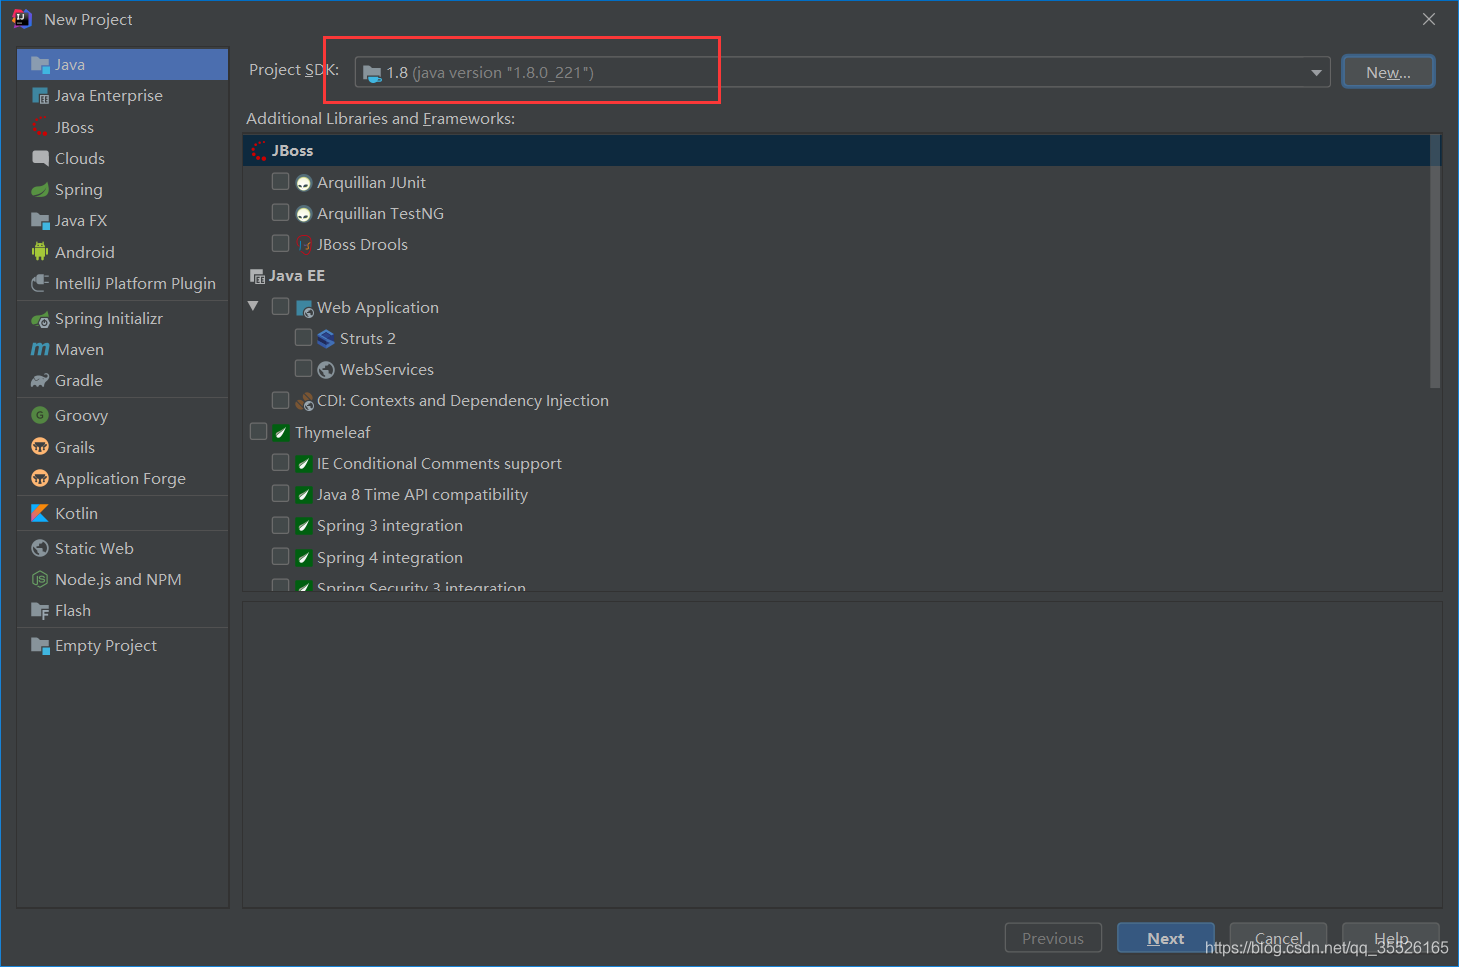Select Maven project type
Viewport: 1459px width, 967px height.
coord(122,350)
